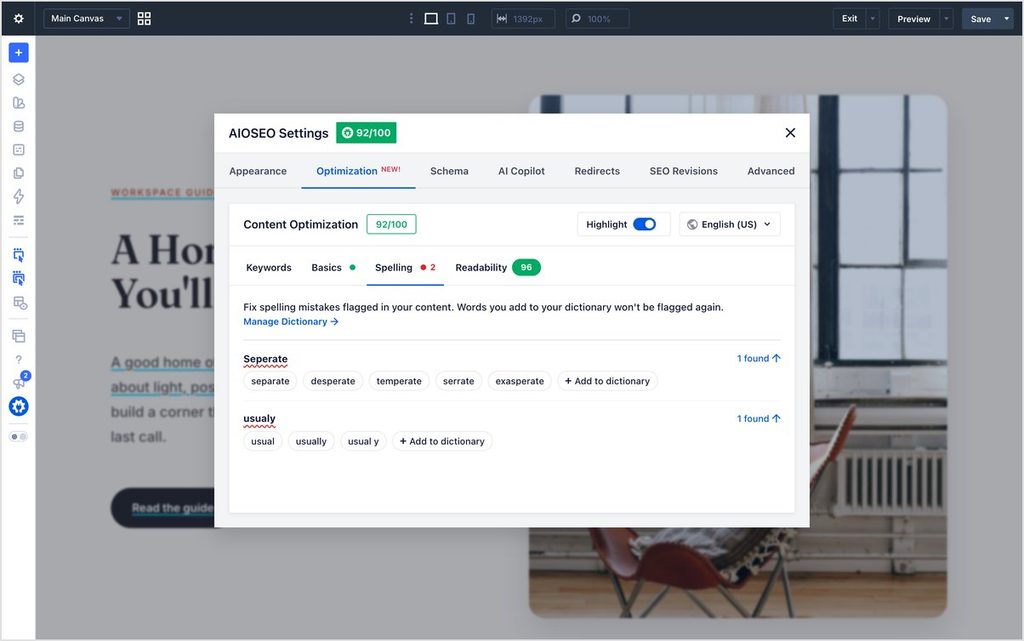
Task: Choose the 'desperate' spelling suggestion
Action: (333, 381)
